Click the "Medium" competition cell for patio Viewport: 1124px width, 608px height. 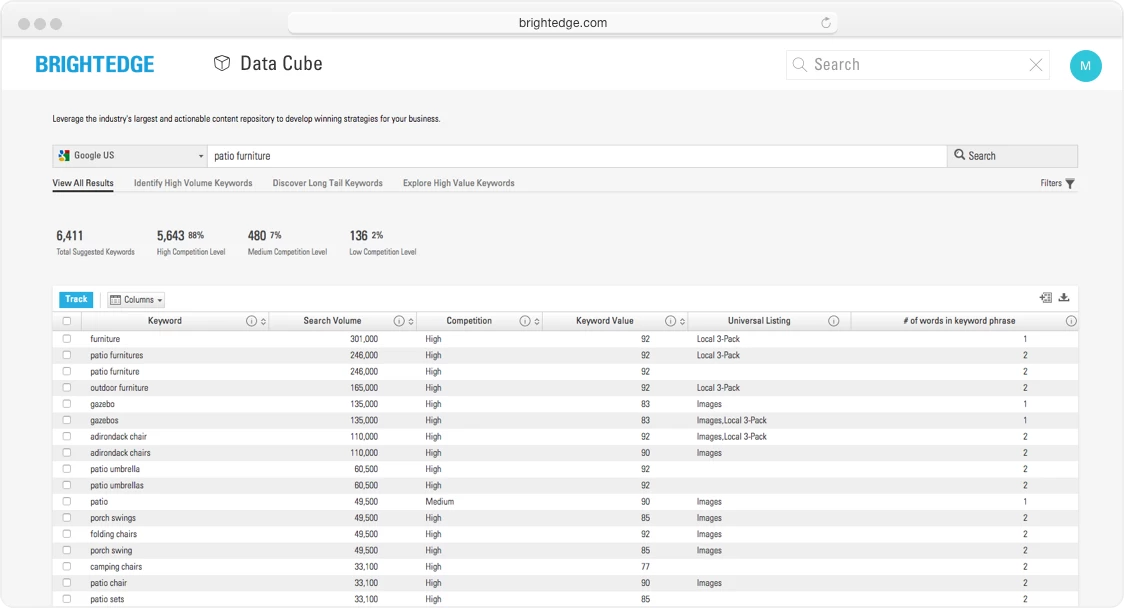(439, 502)
